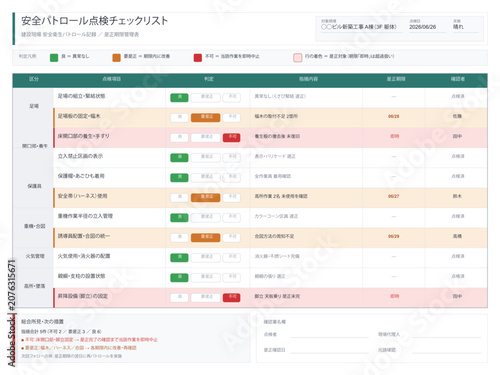This screenshot has width=500, height=375.
Task: Select 不可 for 火気使用・消火器の配置 row
Action: (231, 257)
